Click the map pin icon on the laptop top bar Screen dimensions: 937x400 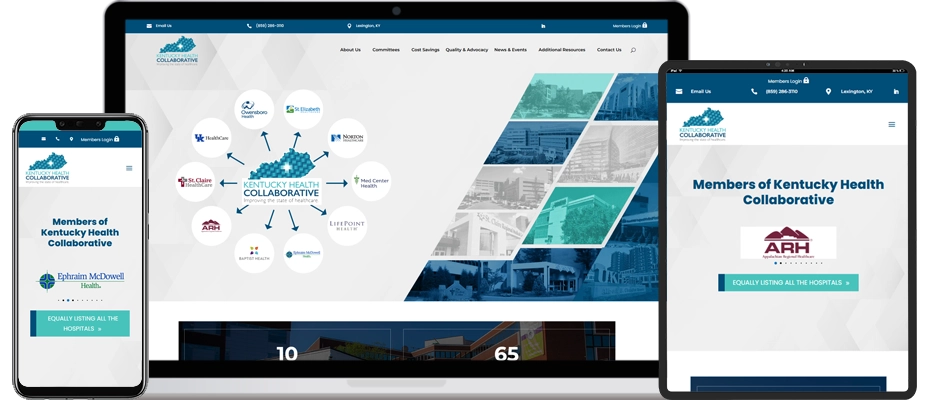pos(349,26)
